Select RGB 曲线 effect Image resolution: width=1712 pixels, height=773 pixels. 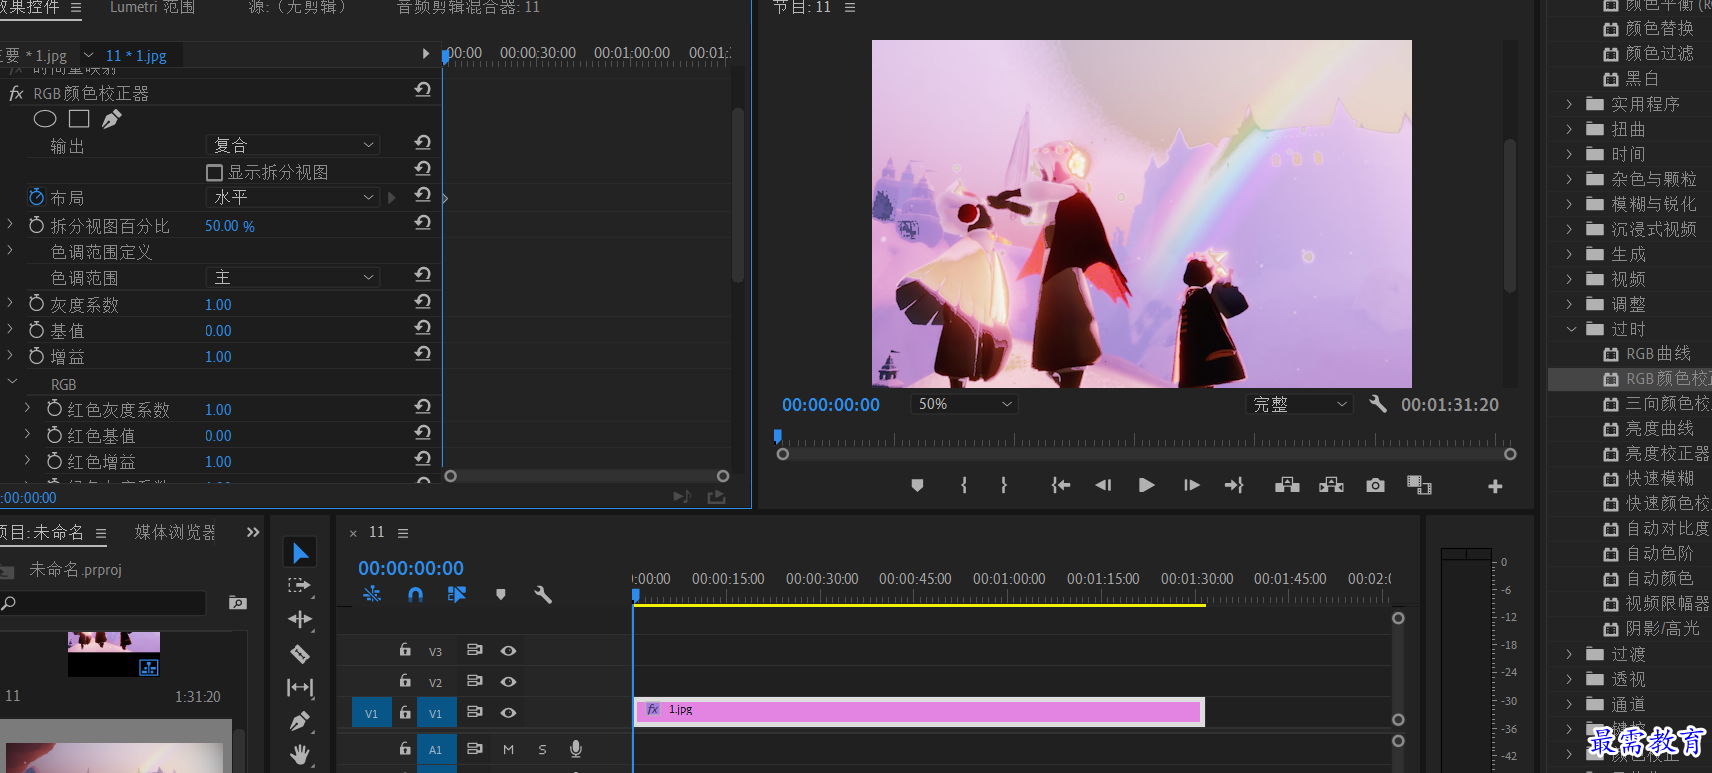point(1658,354)
